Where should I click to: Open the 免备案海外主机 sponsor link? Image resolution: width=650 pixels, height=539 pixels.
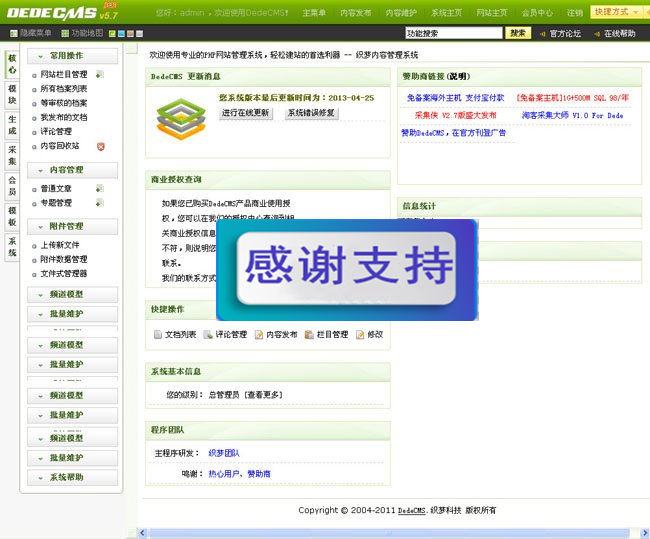pyautogui.click(x=456, y=98)
